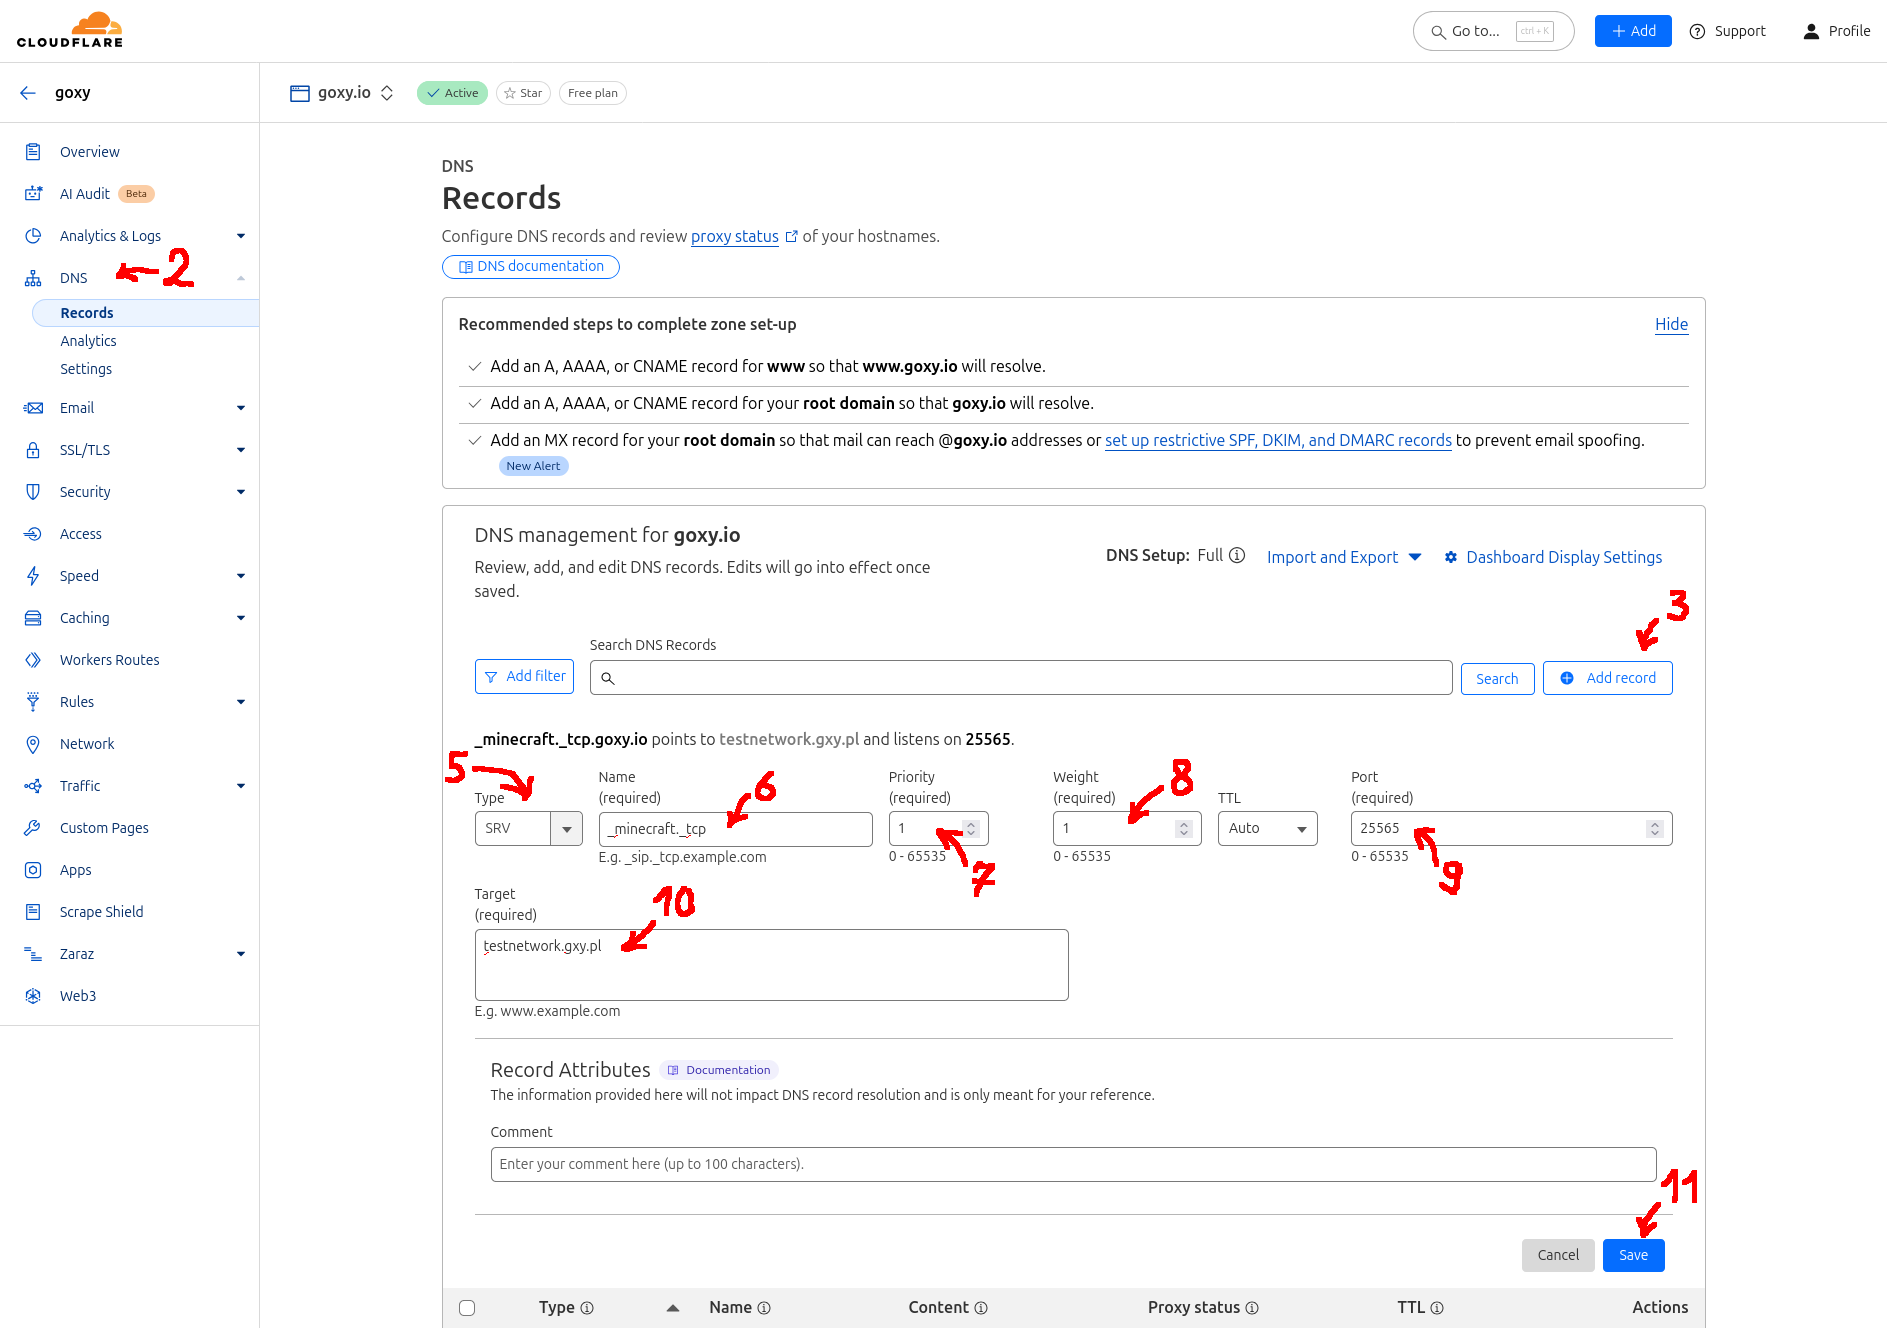
Task: Click the Cloudflare logo
Action: 69,29
